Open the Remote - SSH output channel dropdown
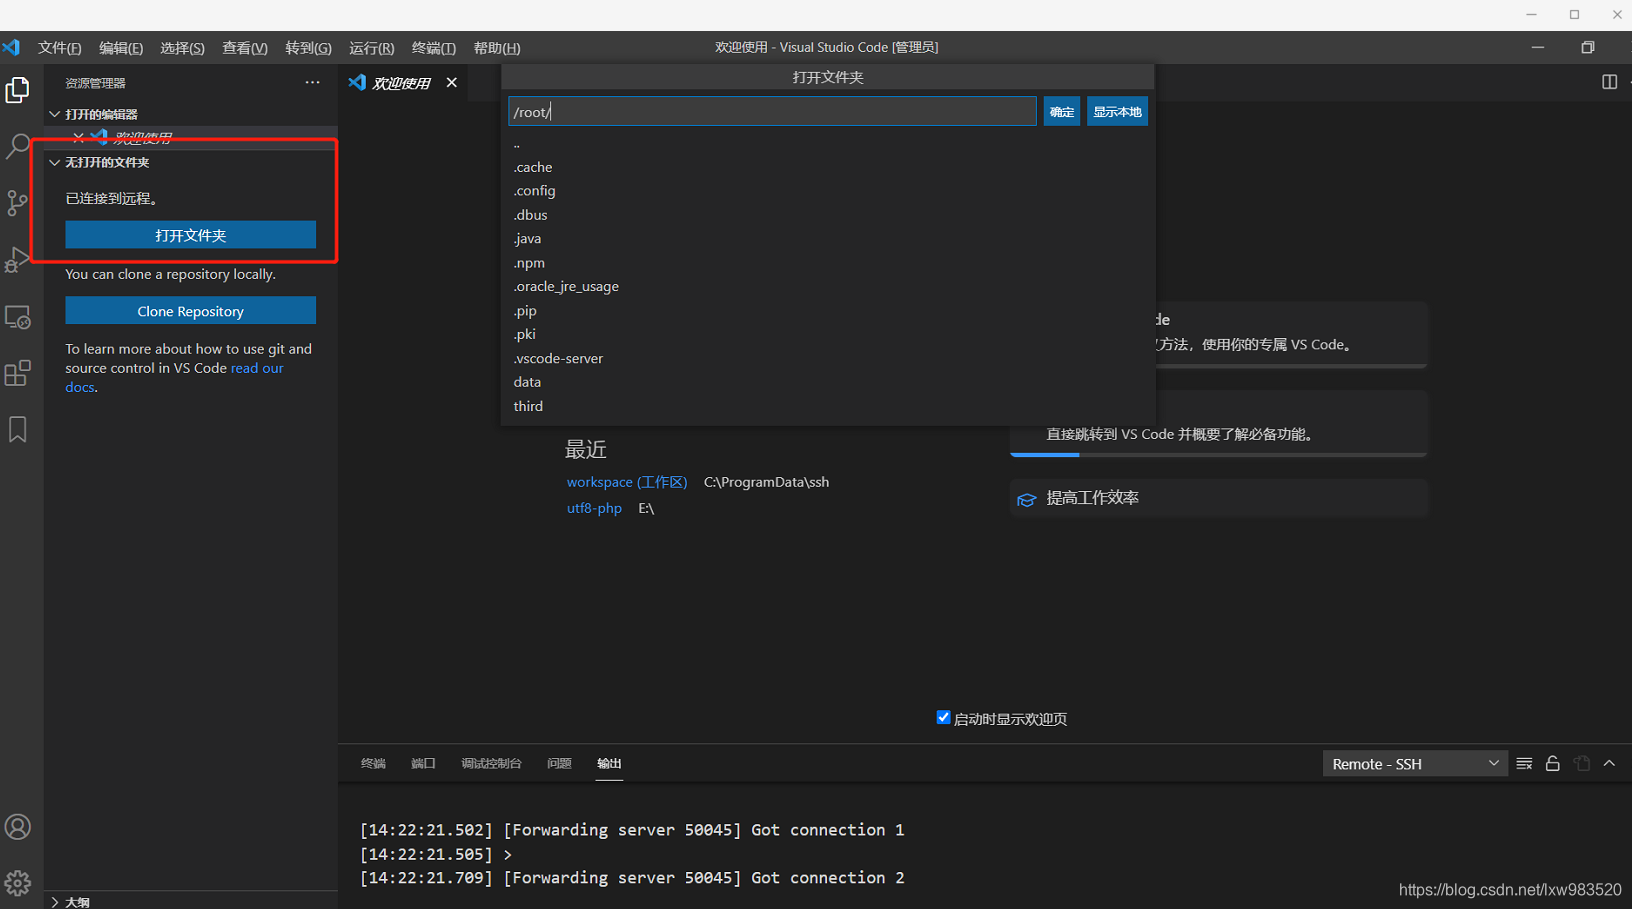The image size is (1632, 909). tap(1414, 764)
